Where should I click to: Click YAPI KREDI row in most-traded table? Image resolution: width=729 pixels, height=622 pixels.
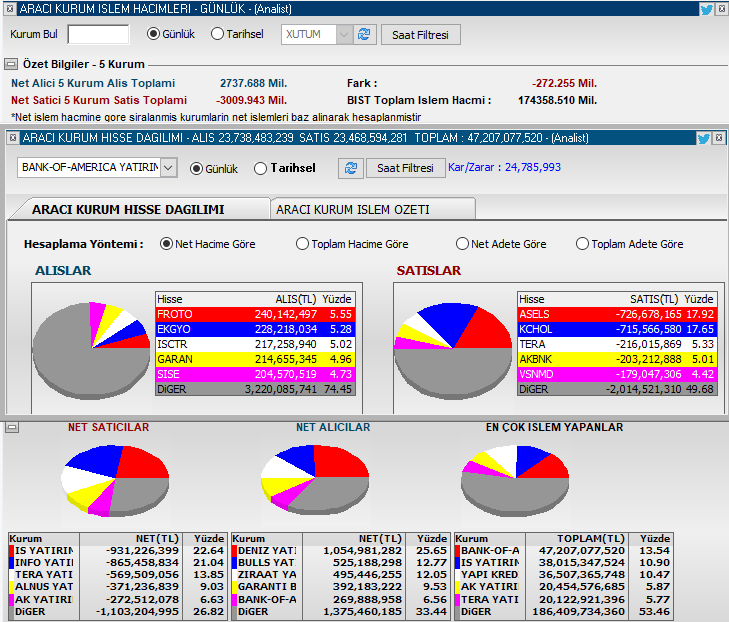coord(563,575)
